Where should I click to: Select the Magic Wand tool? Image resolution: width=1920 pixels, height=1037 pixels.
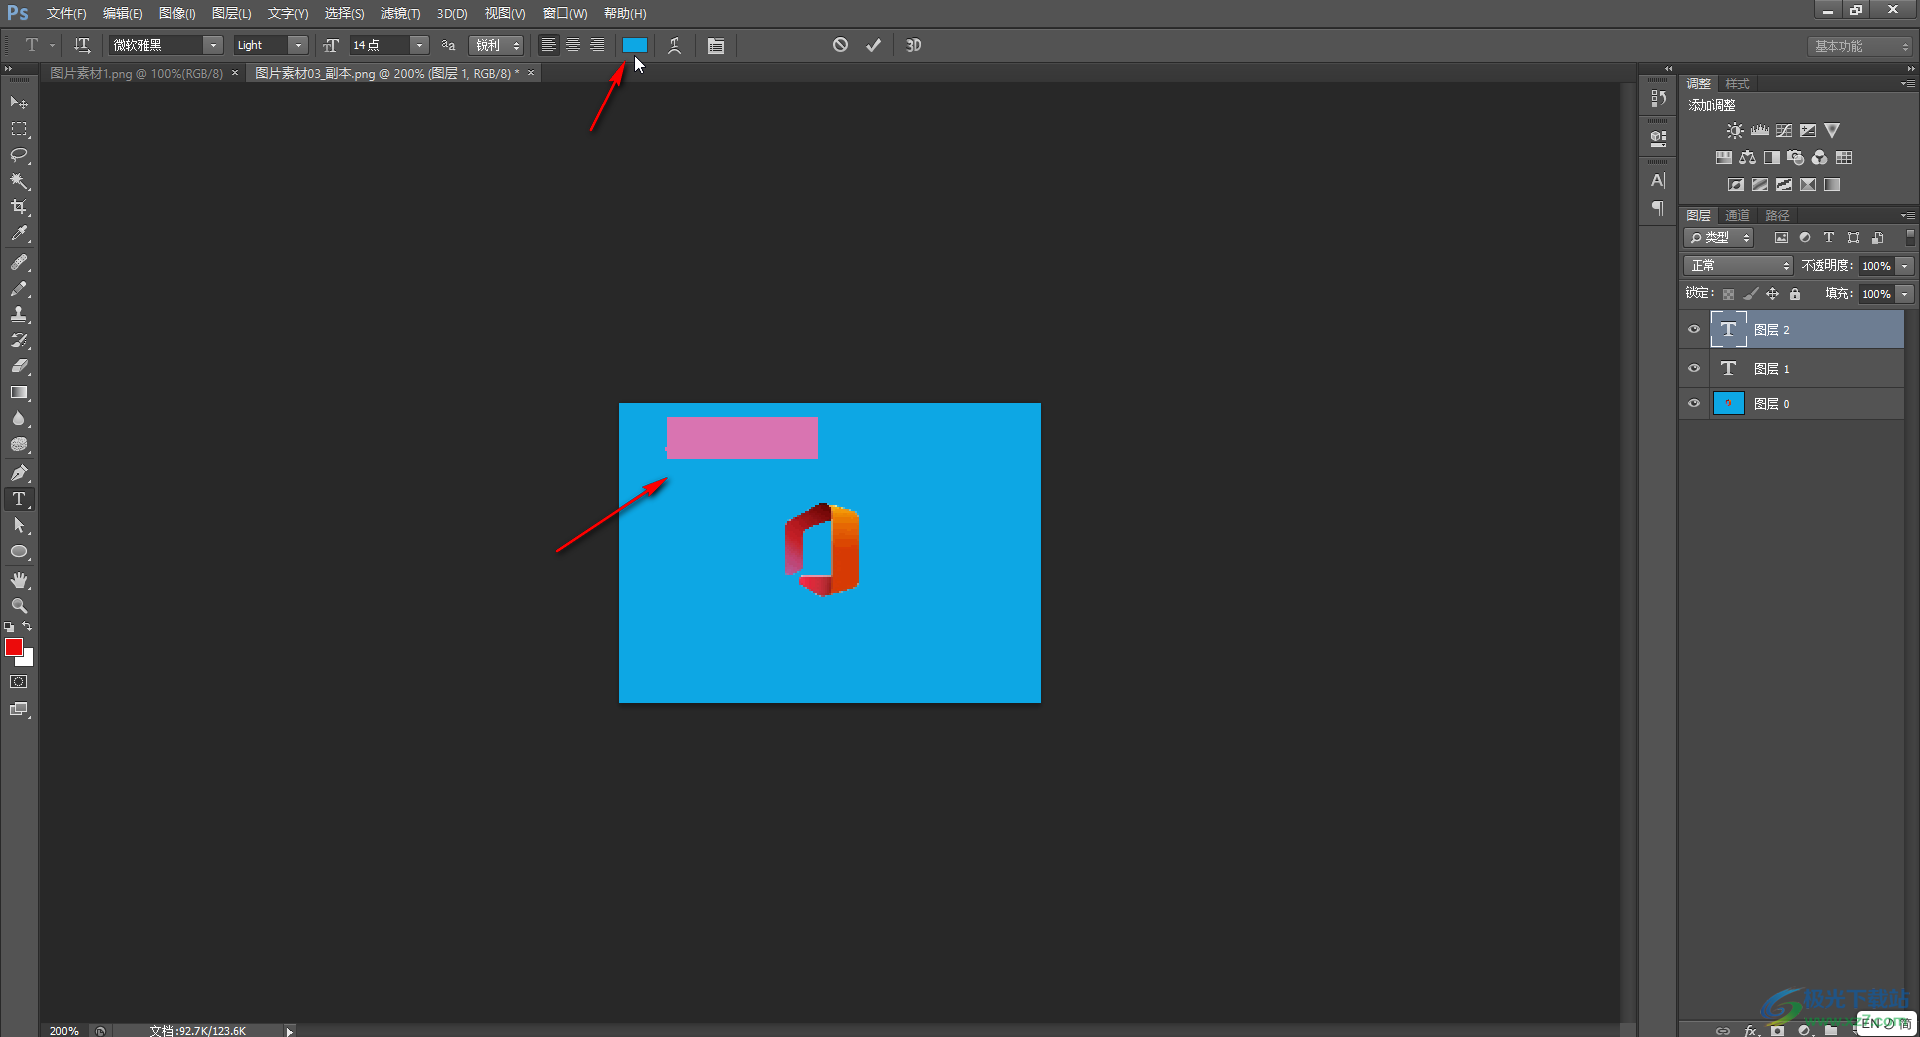19,182
